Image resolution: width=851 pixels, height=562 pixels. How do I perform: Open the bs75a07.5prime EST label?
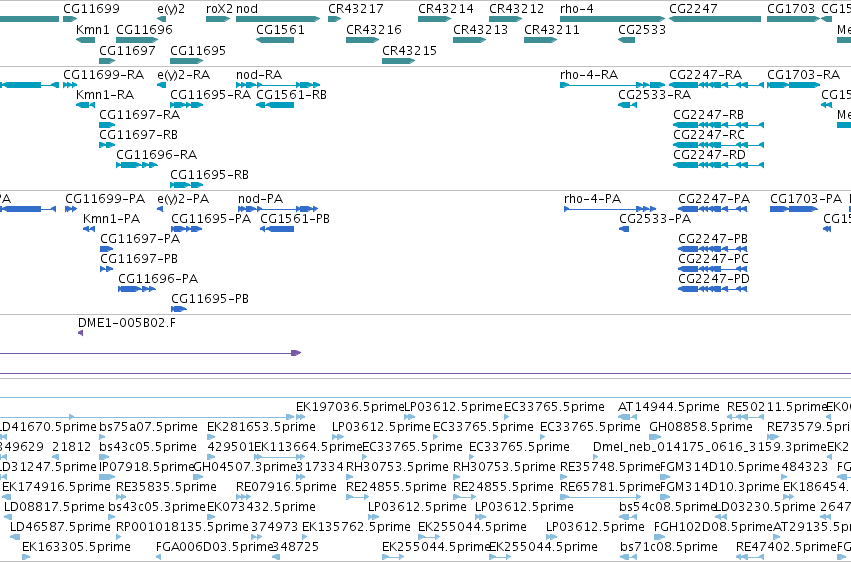[x=148, y=427]
